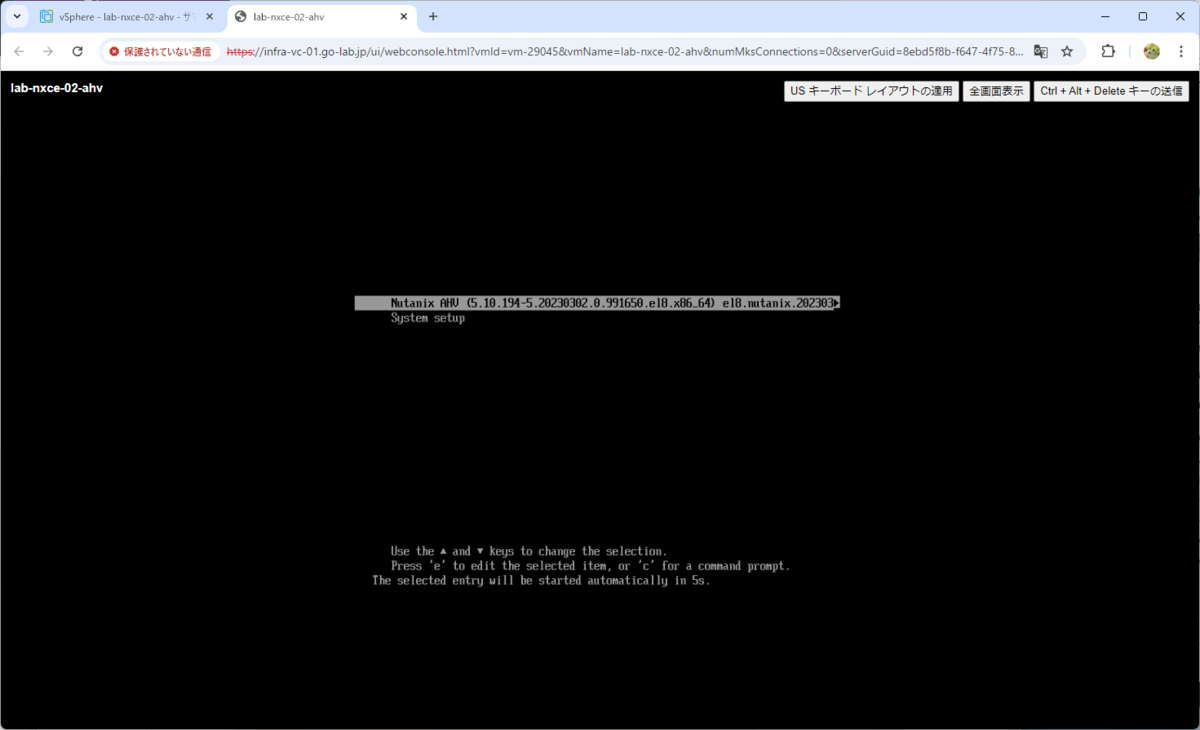The image size is (1200, 730).
Task: Open the Google Translate page icon
Action: coord(1041,51)
